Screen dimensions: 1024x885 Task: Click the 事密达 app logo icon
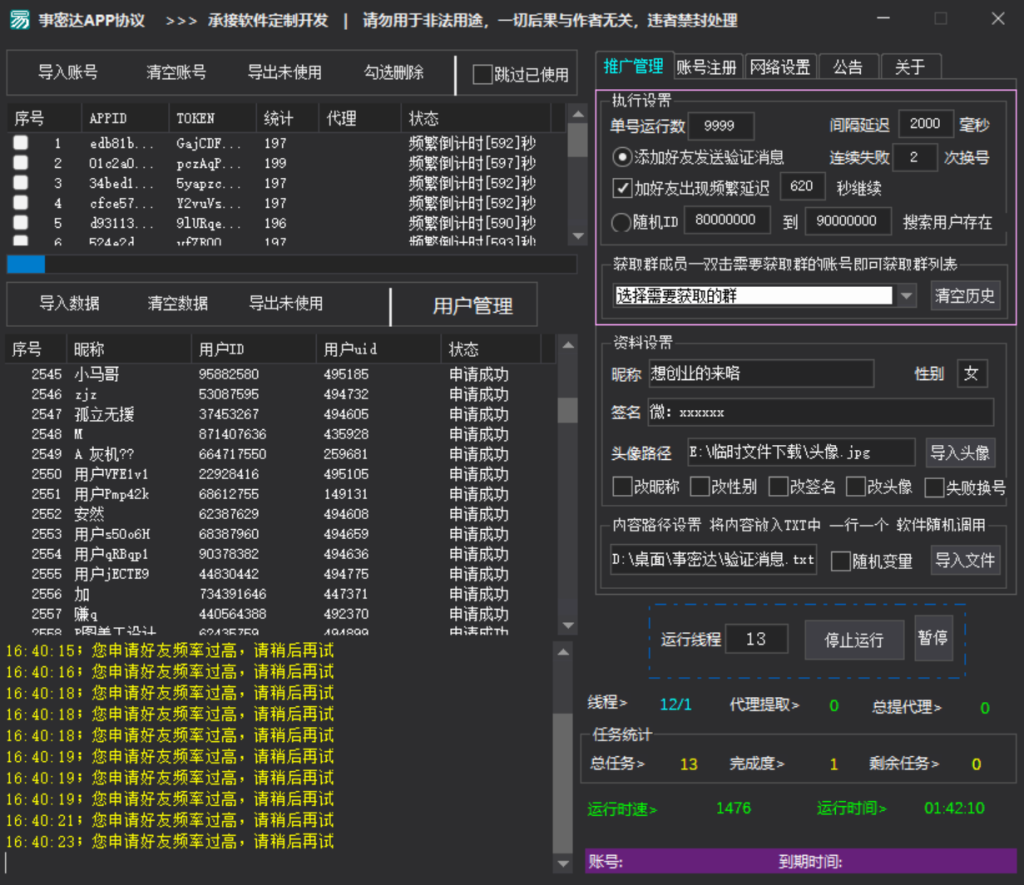pyautogui.click(x=19, y=19)
